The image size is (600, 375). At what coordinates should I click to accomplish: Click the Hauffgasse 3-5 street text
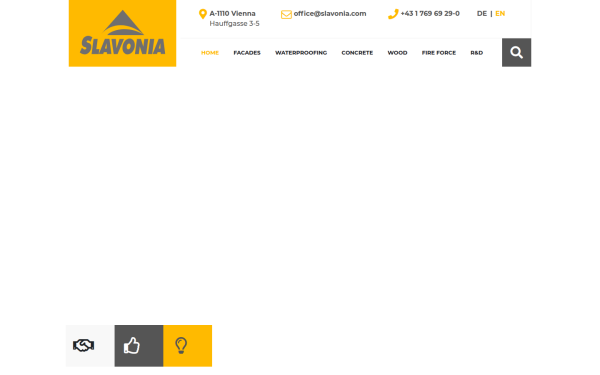[234, 24]
